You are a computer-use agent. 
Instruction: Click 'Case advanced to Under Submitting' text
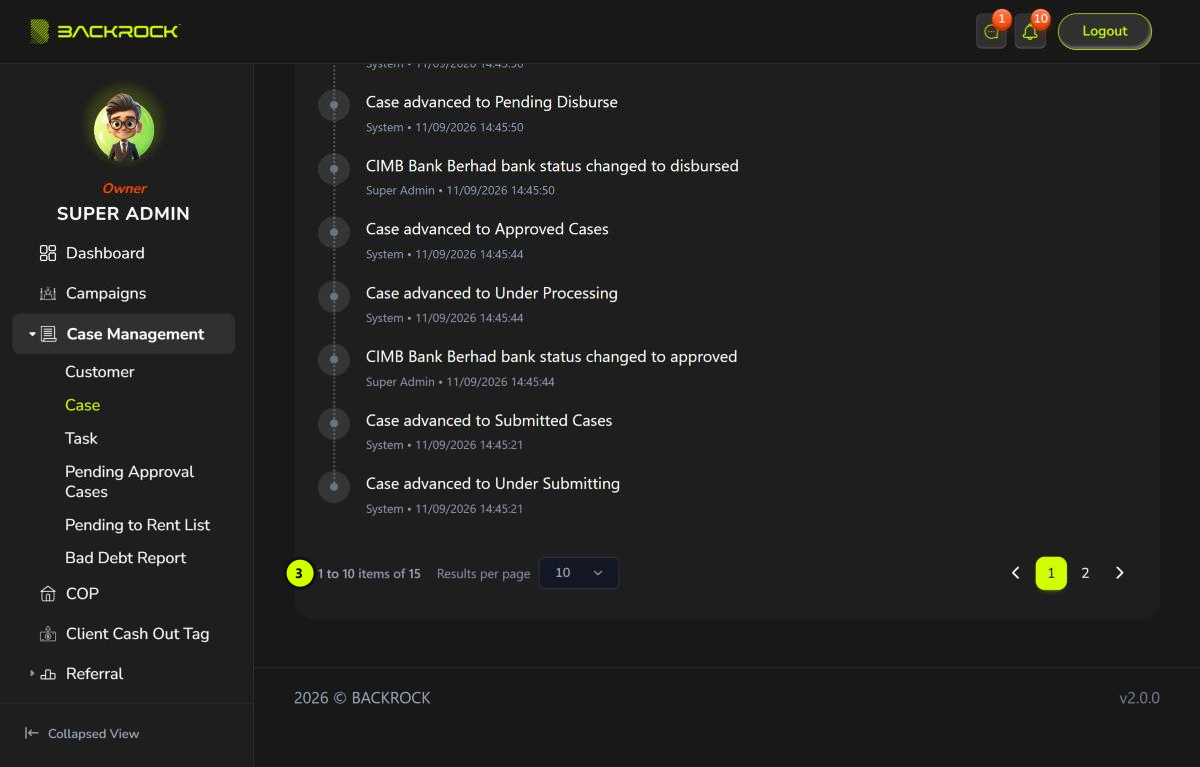coord(493,484)
